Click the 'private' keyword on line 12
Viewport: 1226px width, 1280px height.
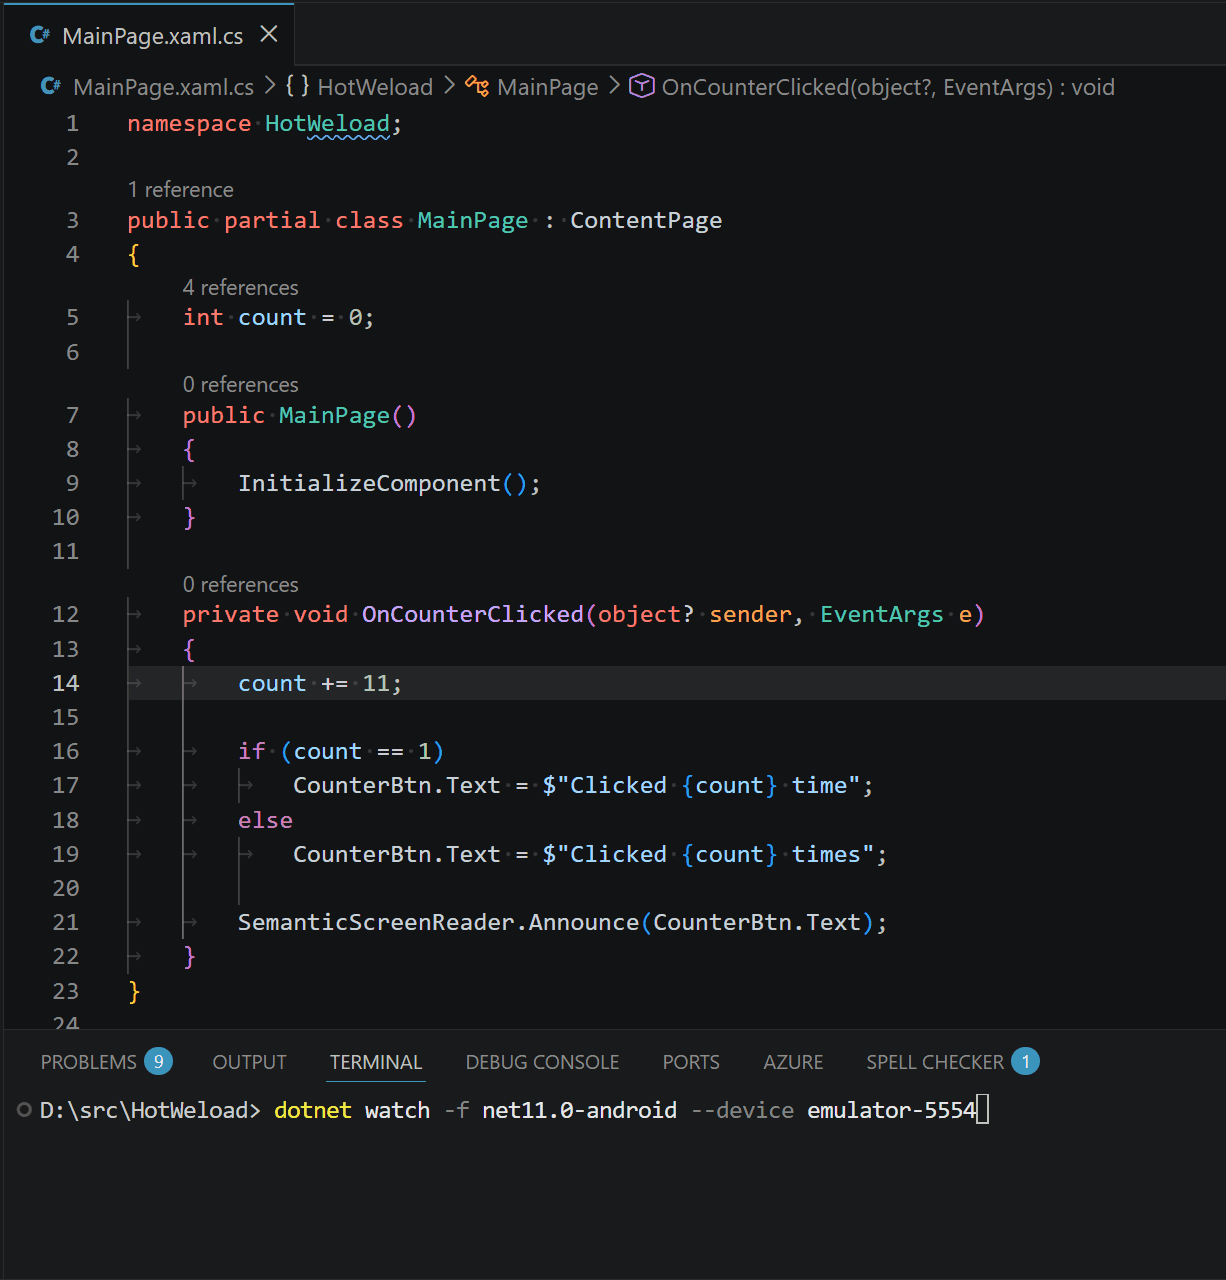[231, 614]
